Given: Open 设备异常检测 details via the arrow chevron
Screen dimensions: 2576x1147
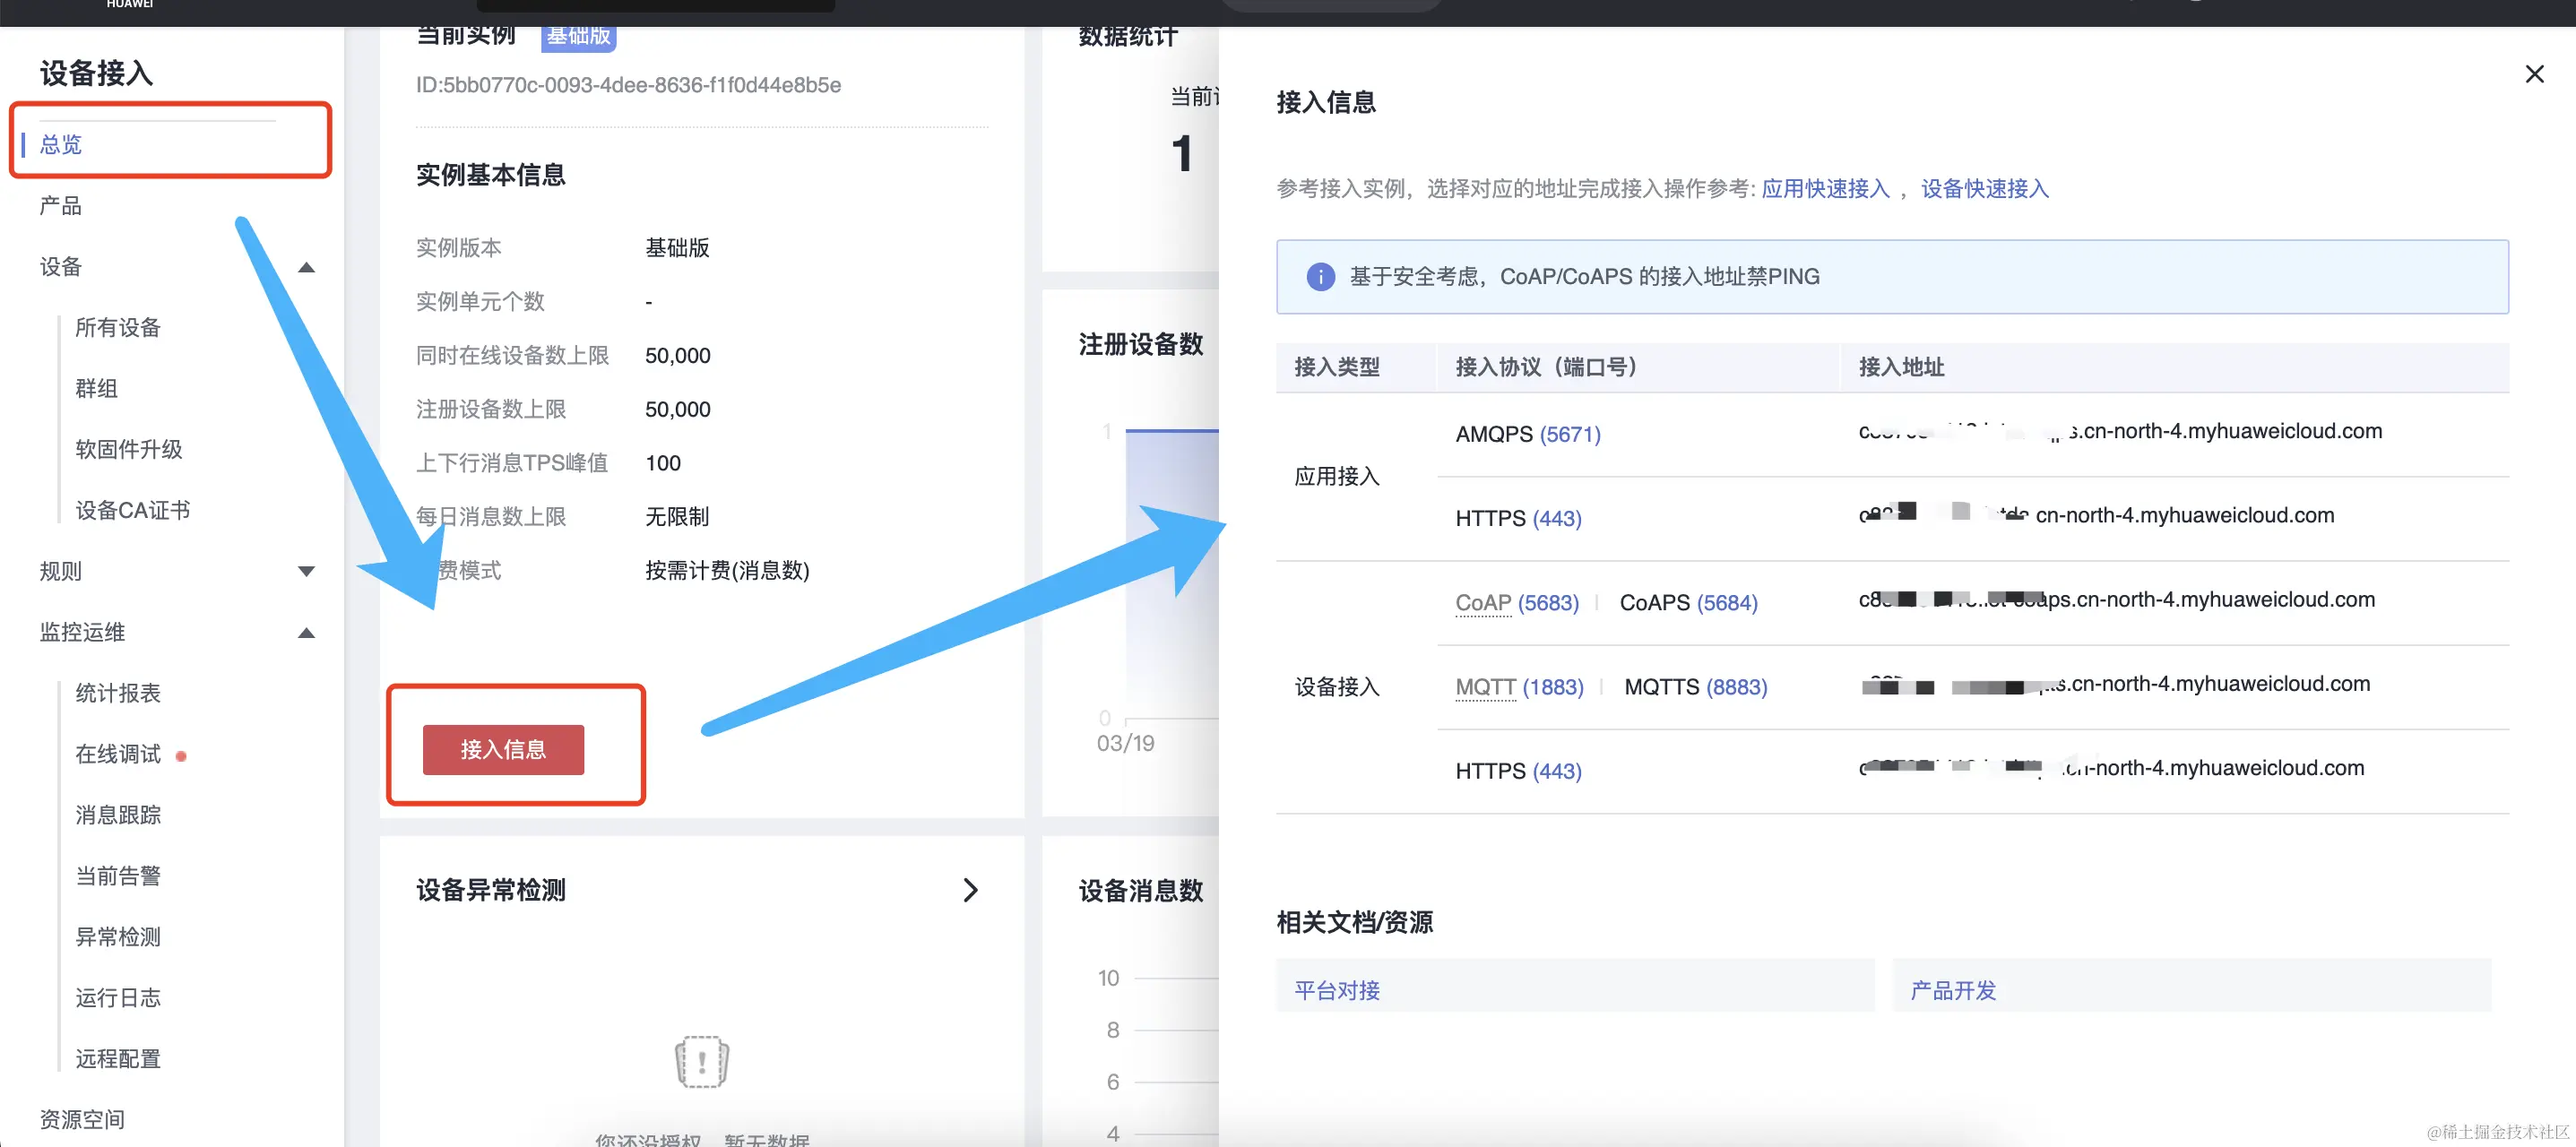Looking at the screenshot, I should (x=970, y=889).
